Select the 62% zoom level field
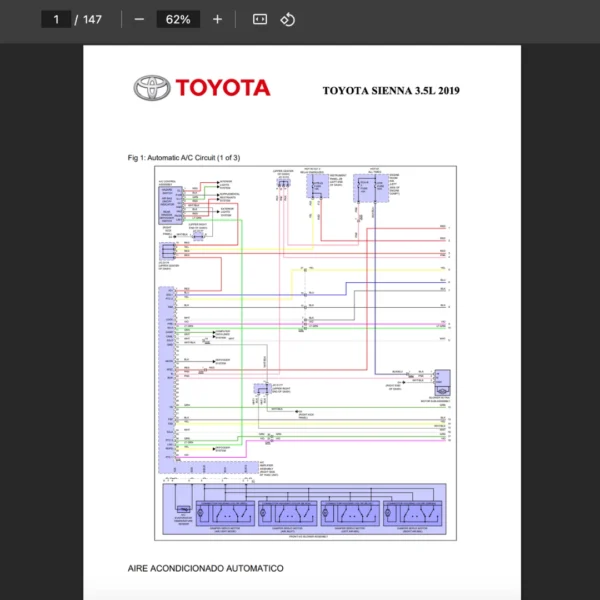The width and height of the screenshot is (600, 600). pos(178,19)
